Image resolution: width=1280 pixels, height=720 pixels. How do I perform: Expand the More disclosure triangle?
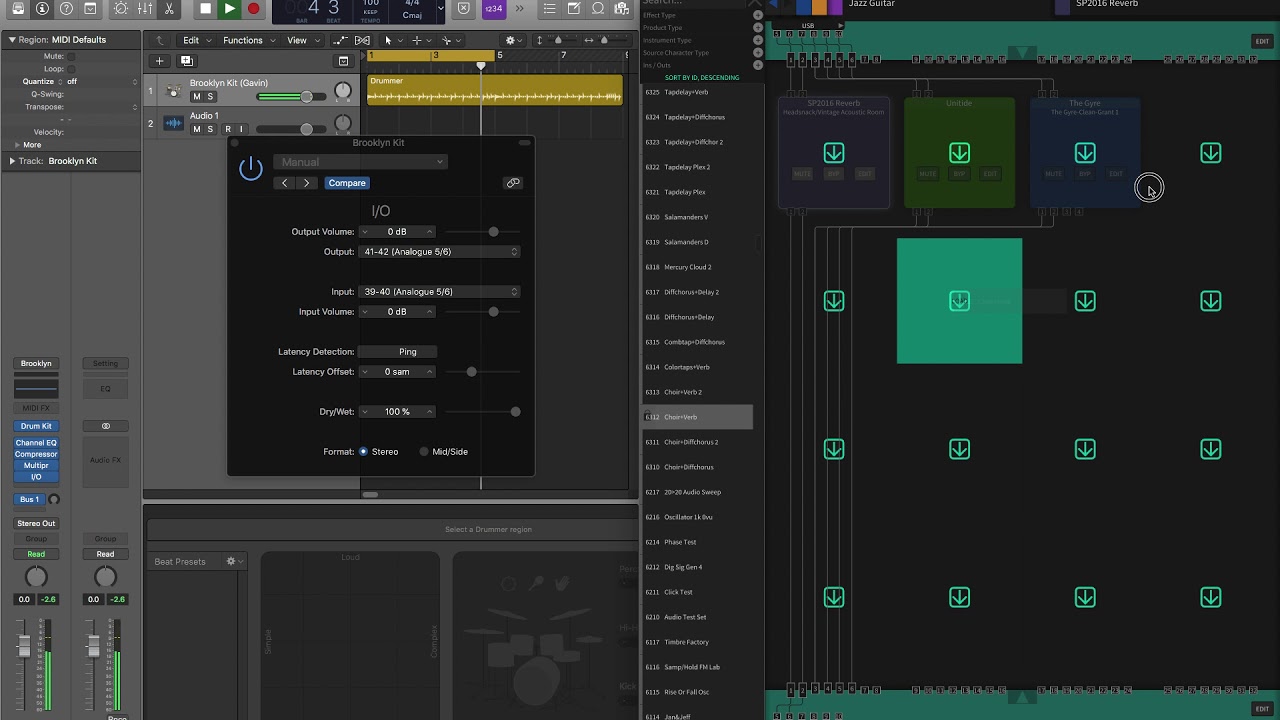(x=15, y=145)
